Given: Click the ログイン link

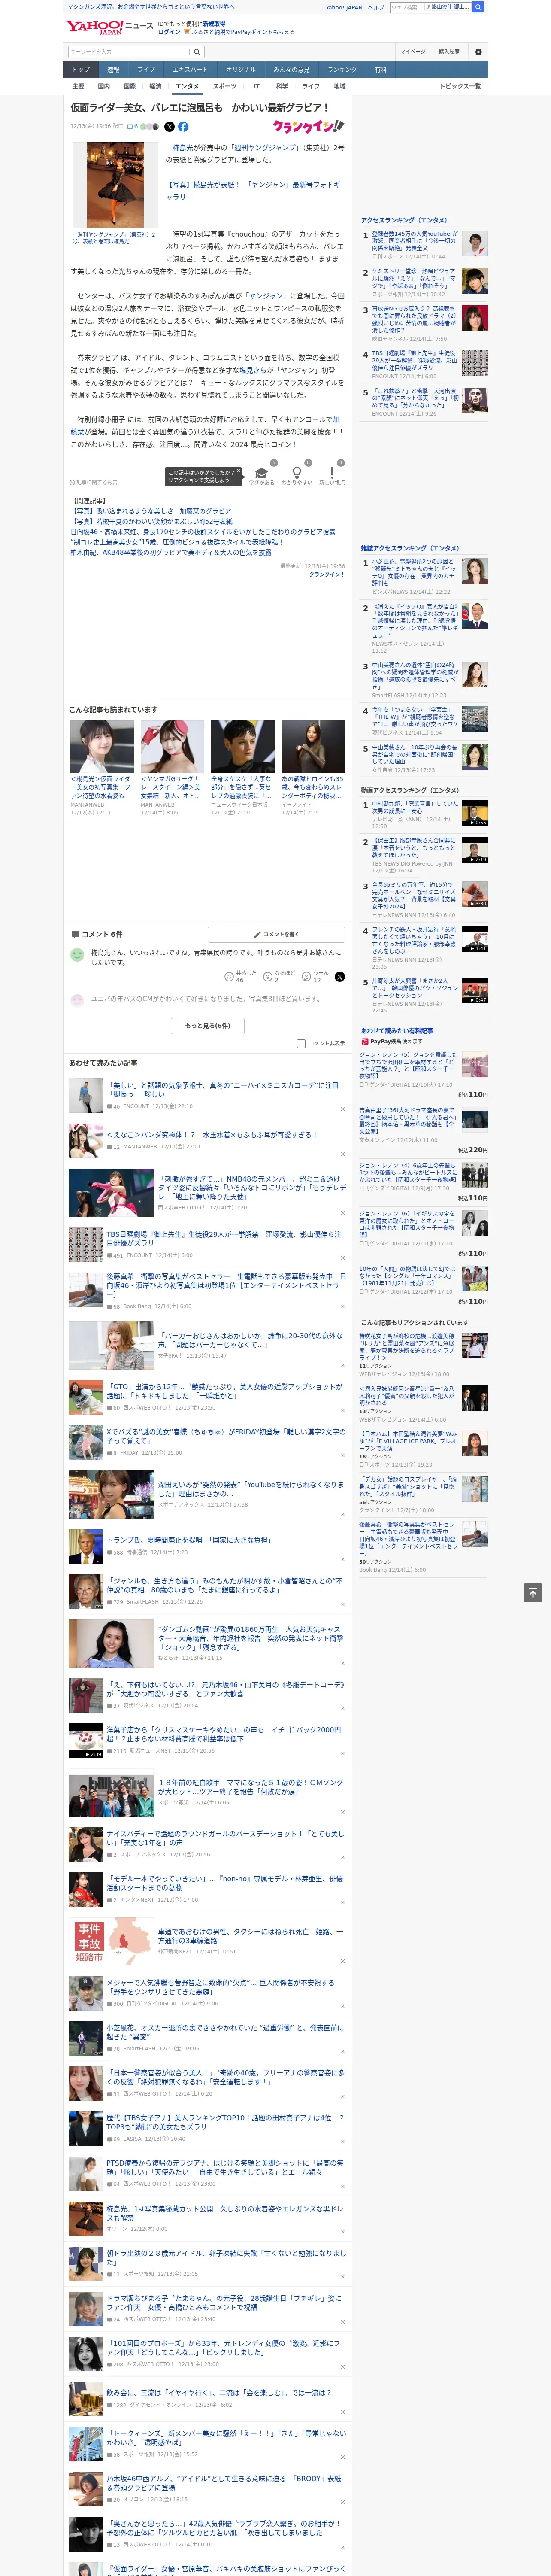Looking at the screenshot, I should tap(169, 32).
